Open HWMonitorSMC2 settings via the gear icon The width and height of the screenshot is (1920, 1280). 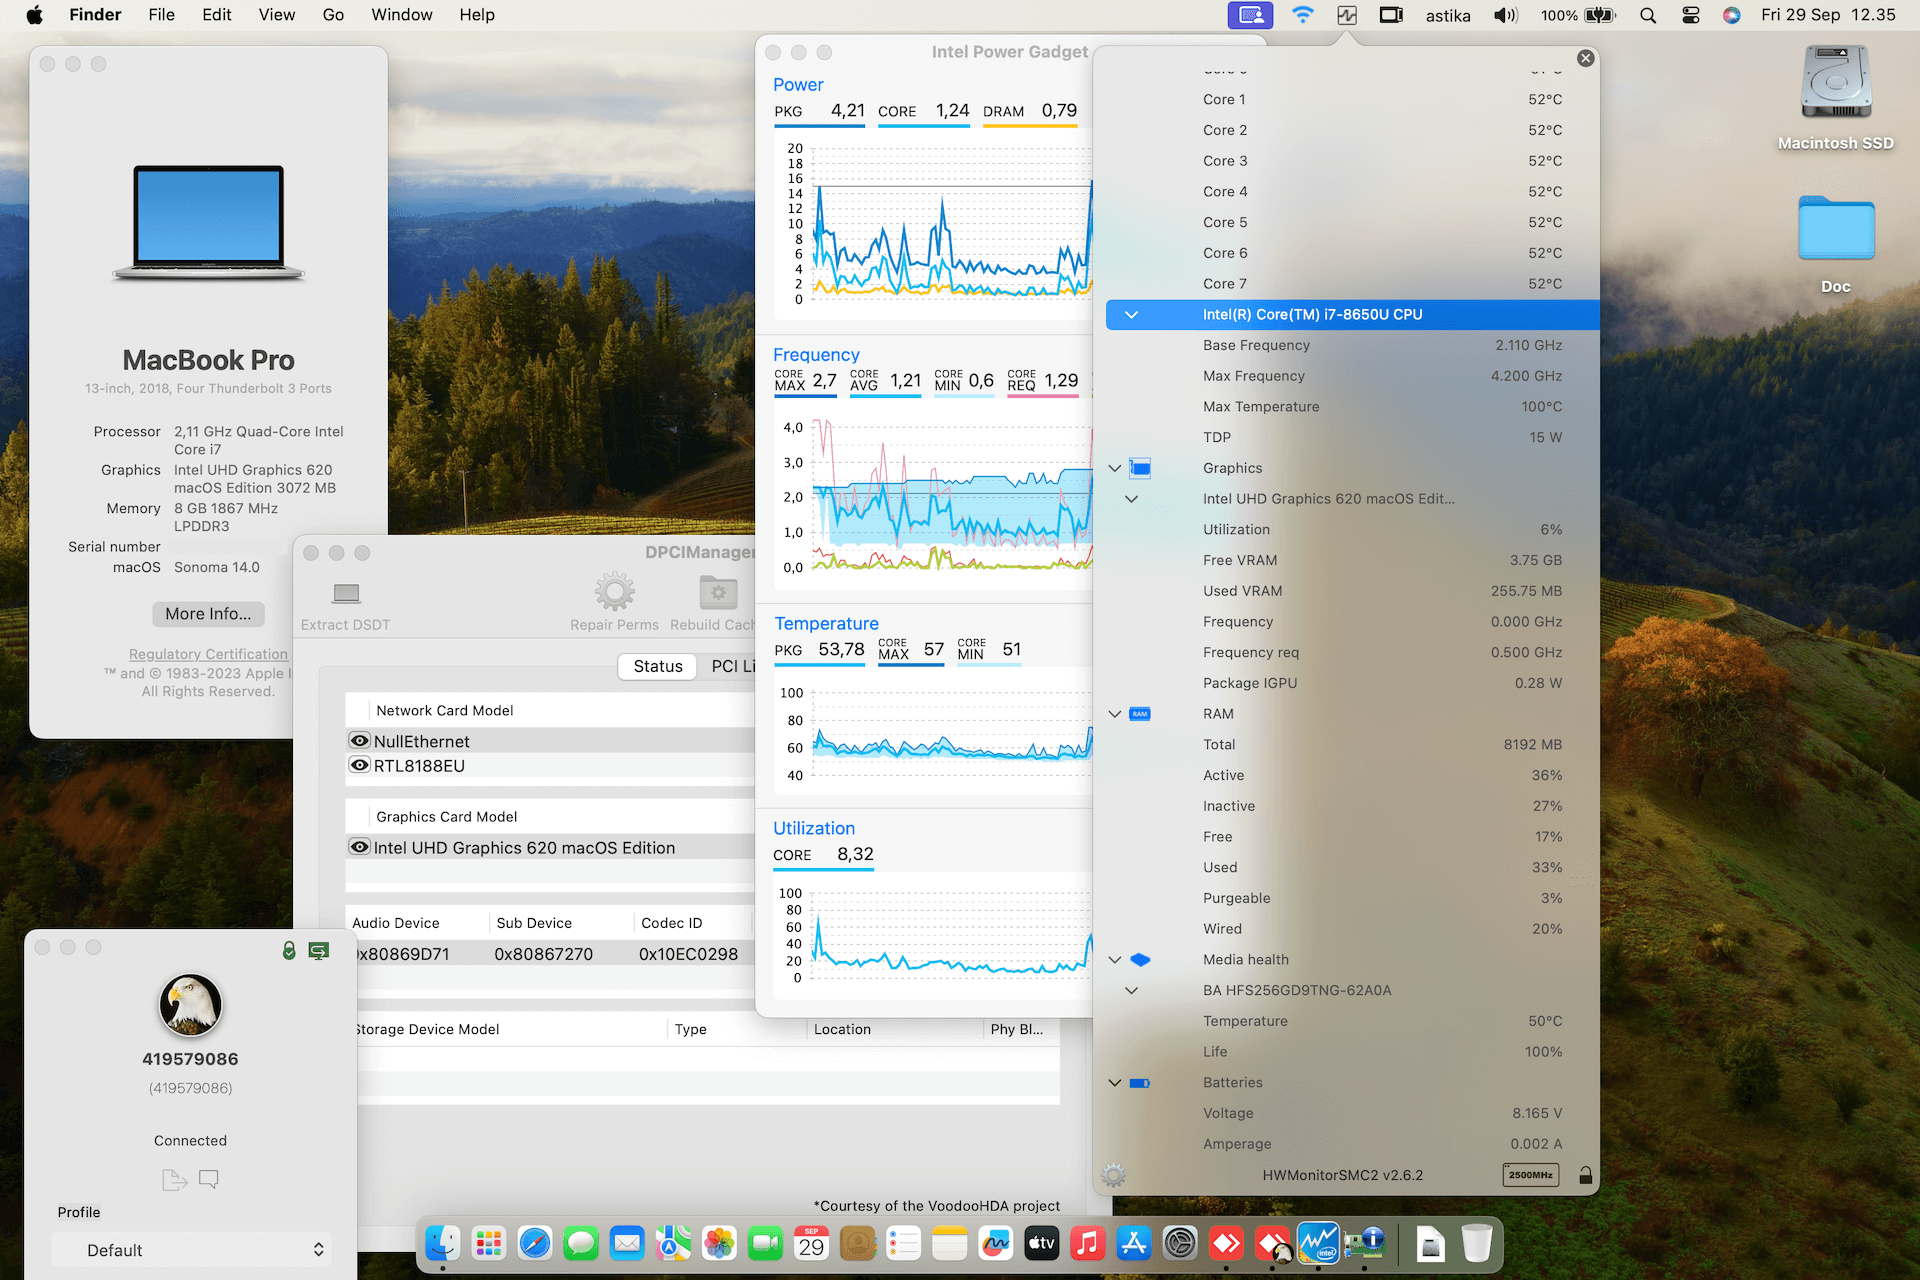(x=1113, y=1175)
